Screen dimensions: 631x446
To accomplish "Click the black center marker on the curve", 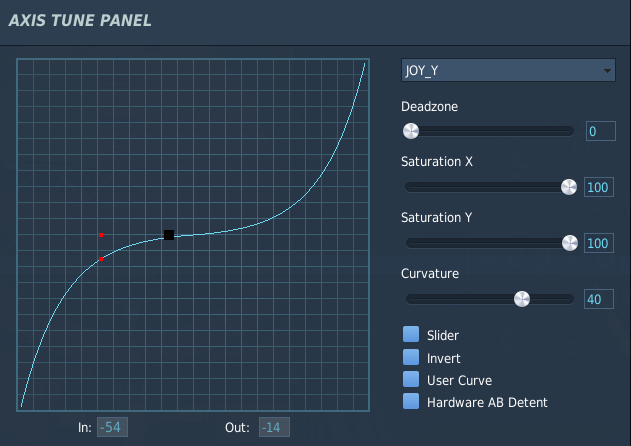I will pyautogui.click(x=169, y=235).
